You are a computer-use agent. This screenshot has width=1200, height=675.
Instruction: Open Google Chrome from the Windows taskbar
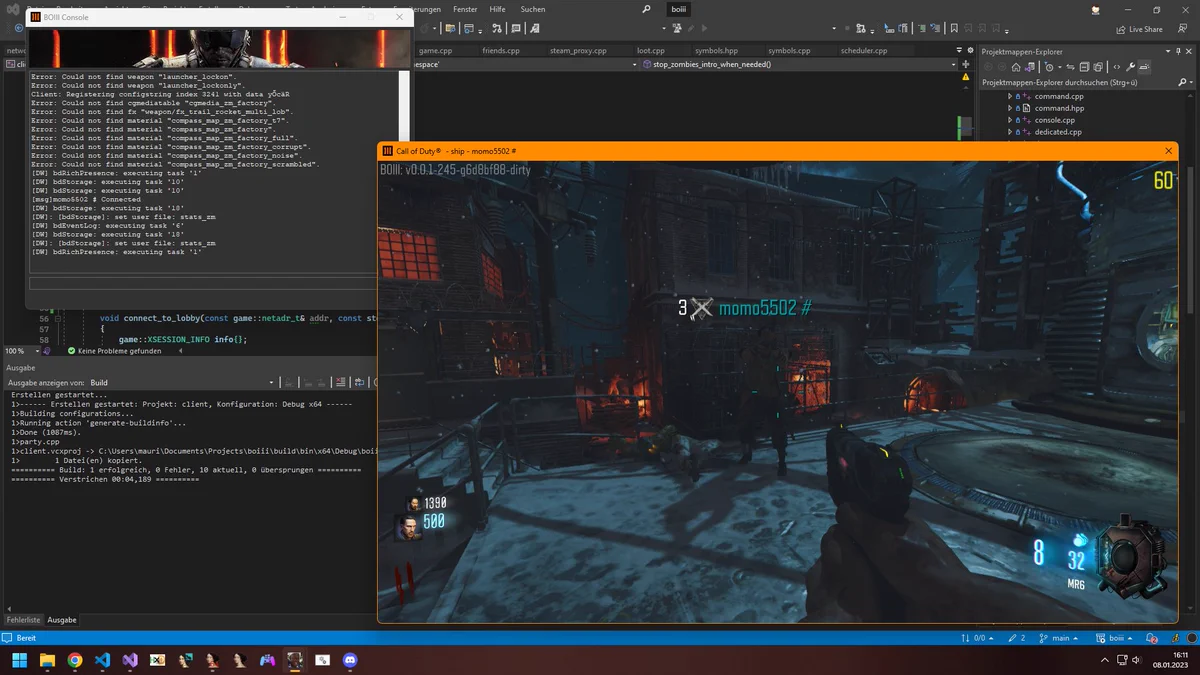coord(75,660)
